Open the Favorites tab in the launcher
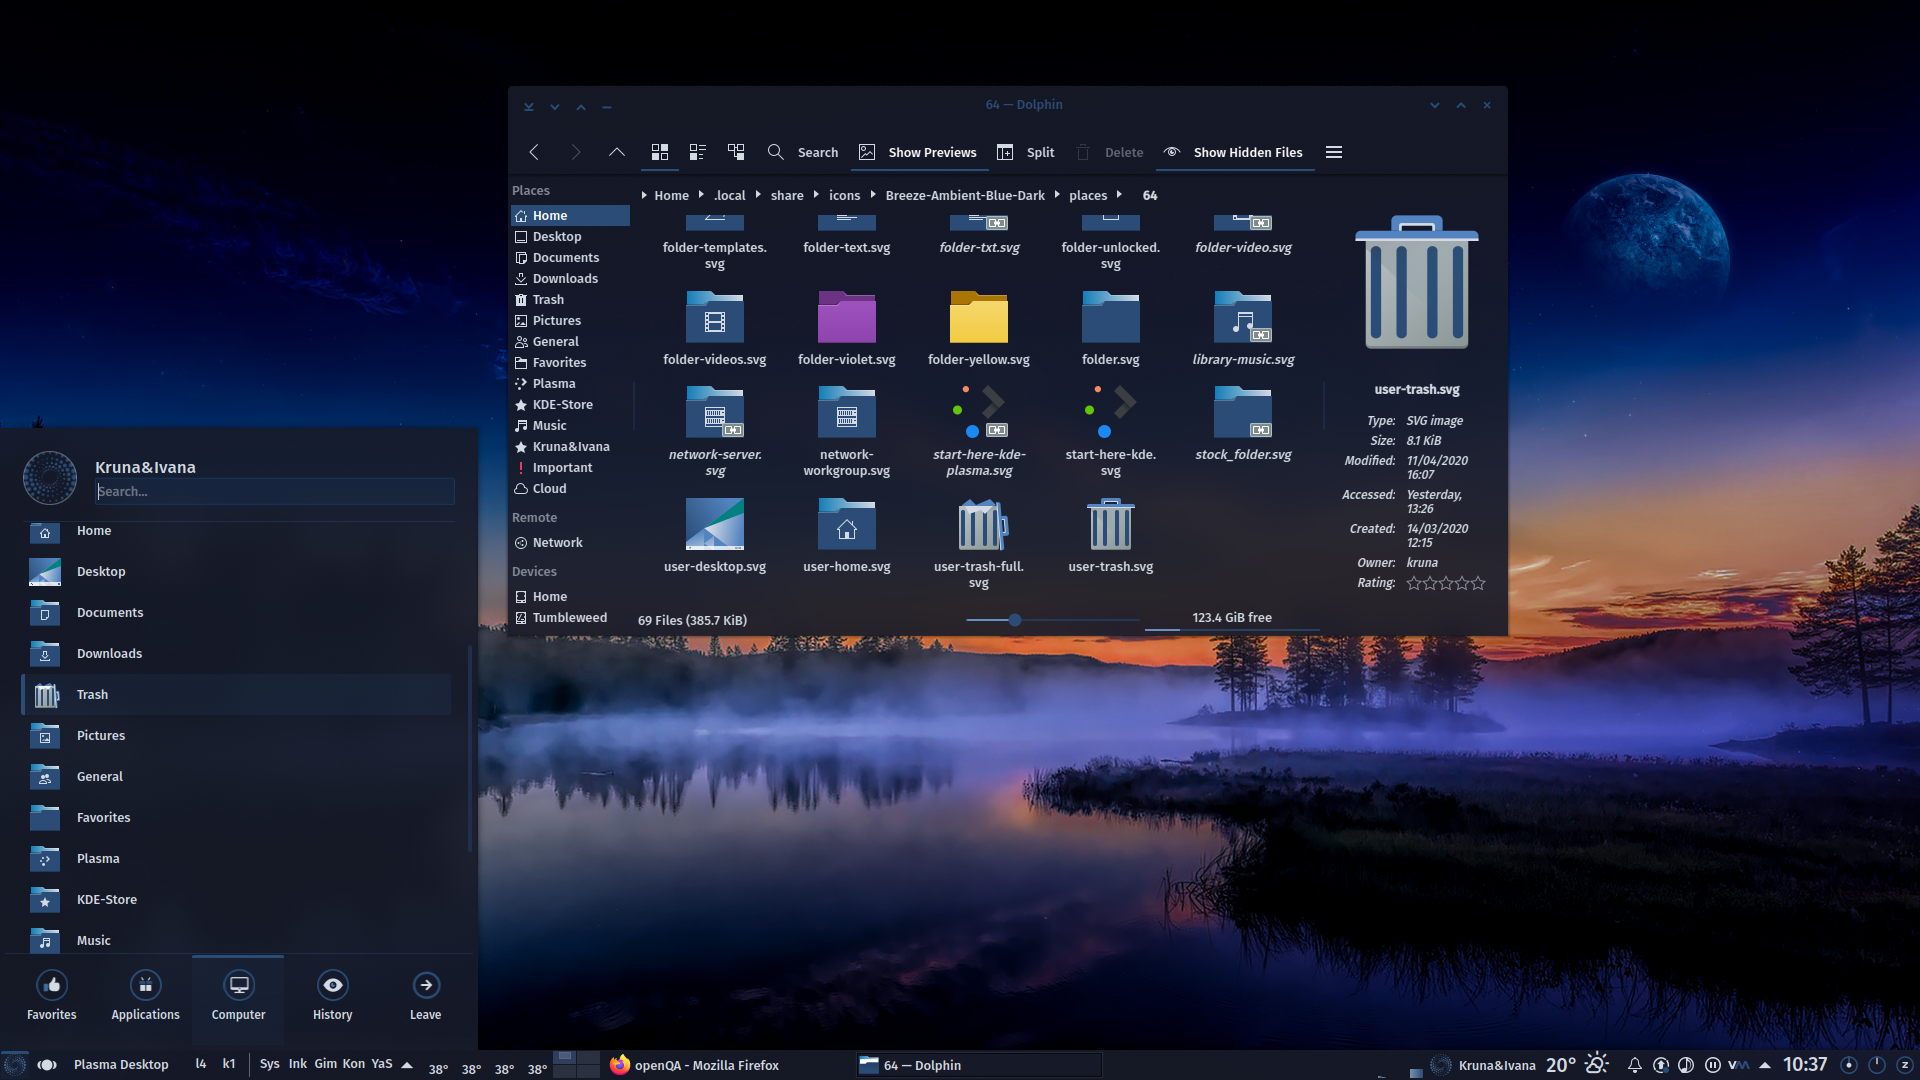This screenshot has width=1920, height=1080. click(51, 997)
